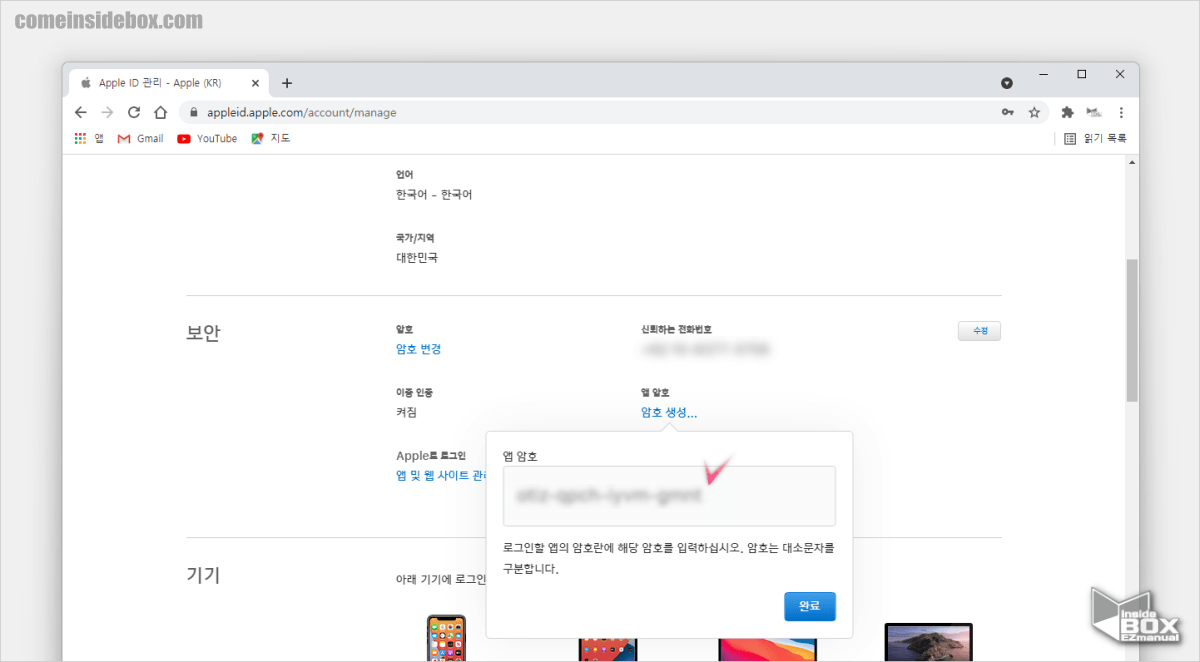Click the page vertical scrollbar thumb
1200x662 pixels.
point(1132,330)
